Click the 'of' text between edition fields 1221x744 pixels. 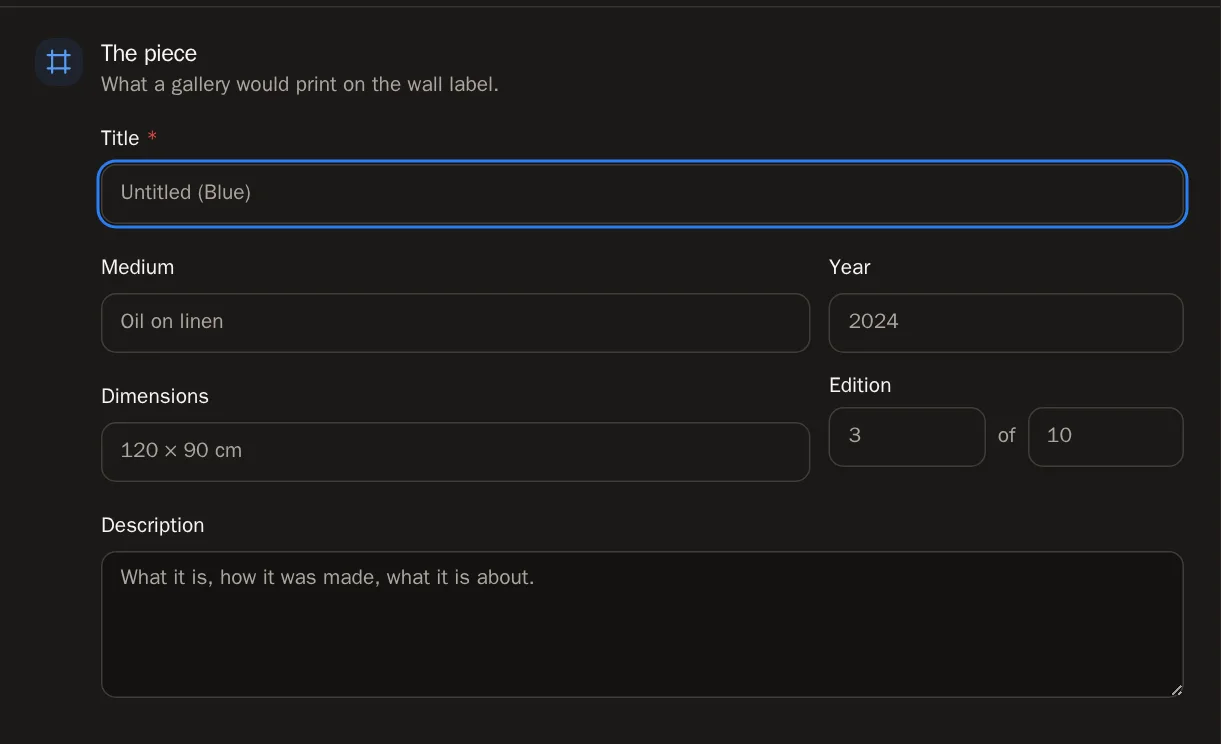(1006, 435)
